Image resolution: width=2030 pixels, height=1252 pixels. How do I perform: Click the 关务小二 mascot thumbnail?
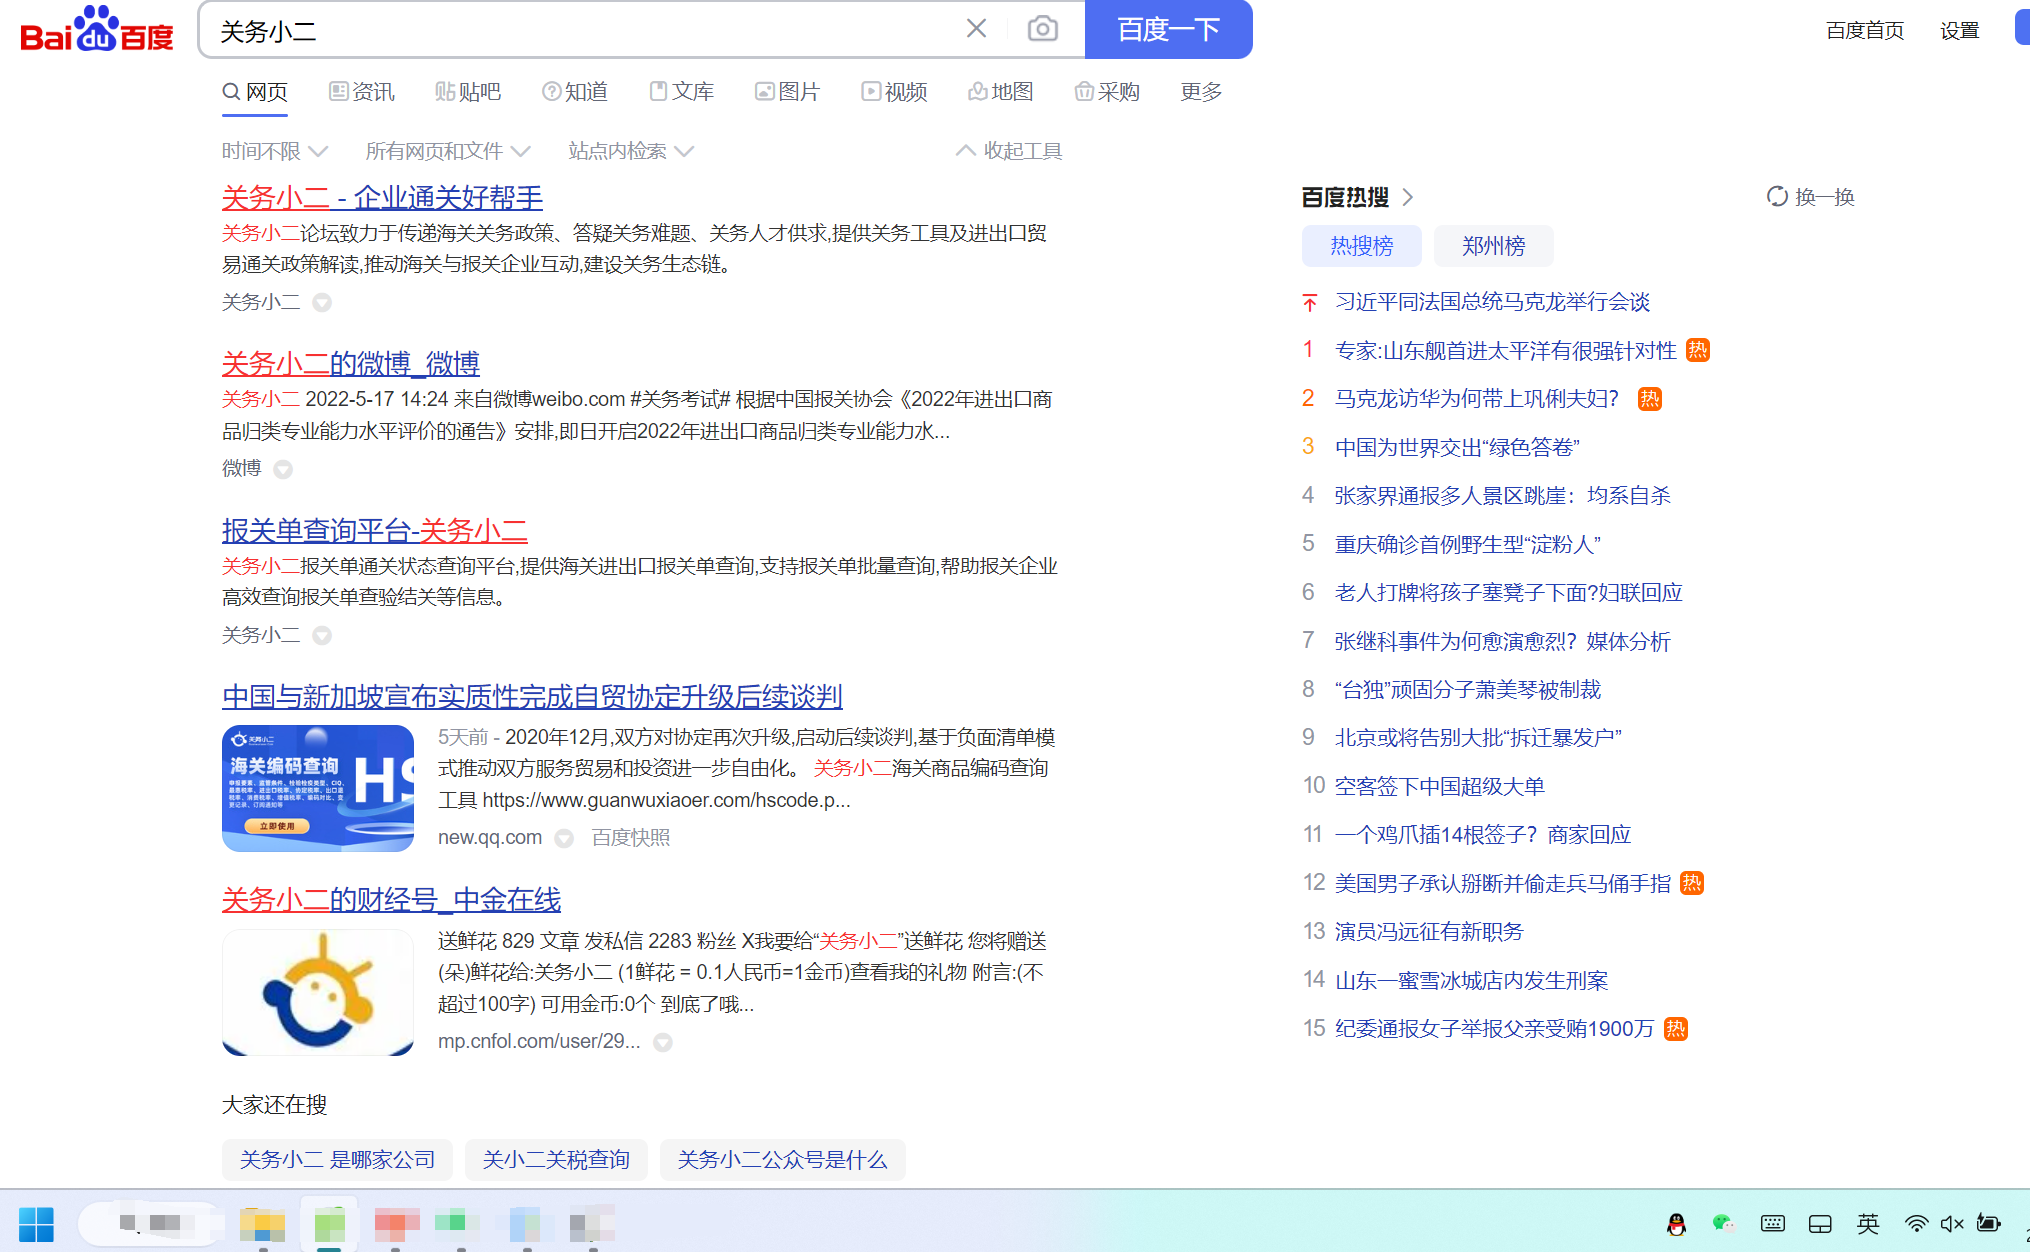coord(318,992)
